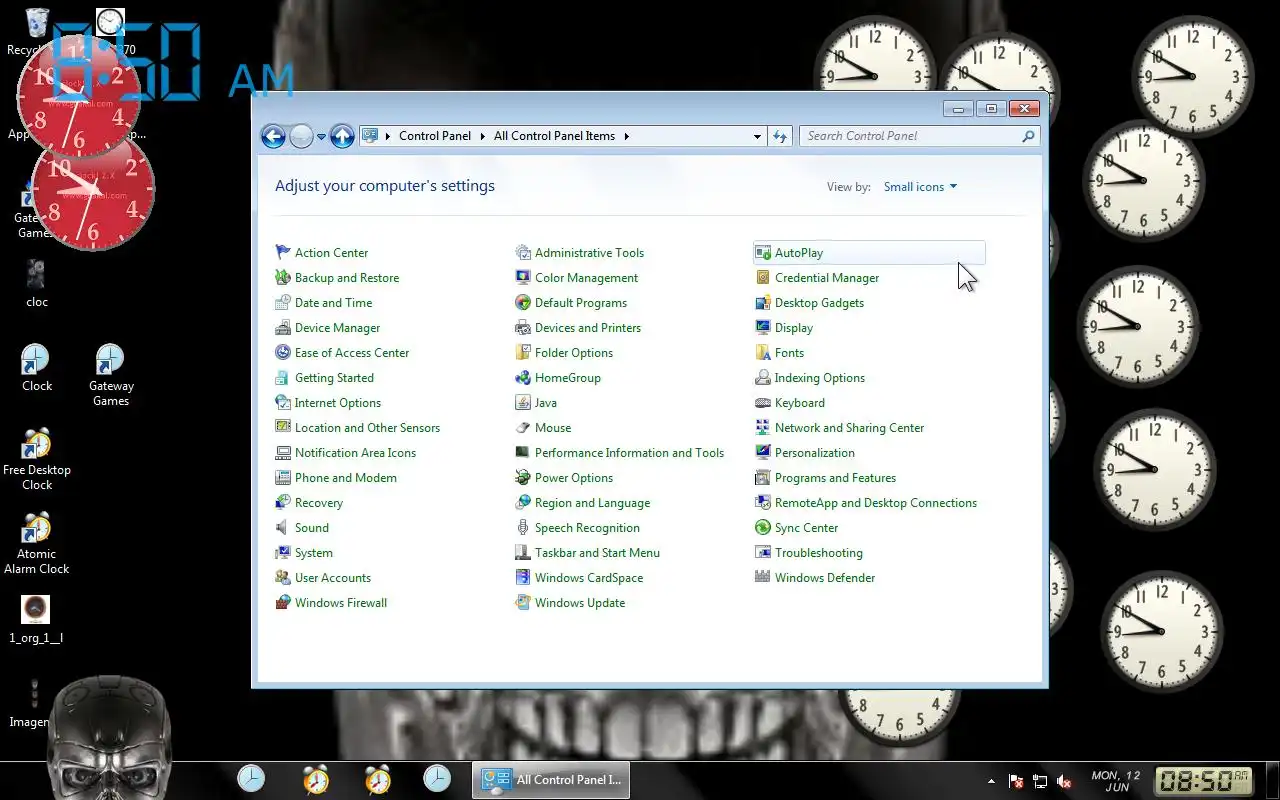Click the volume icon in system tray
Image resolution: width=1280 pixels, height=800 pixels.
(1065, 781)
